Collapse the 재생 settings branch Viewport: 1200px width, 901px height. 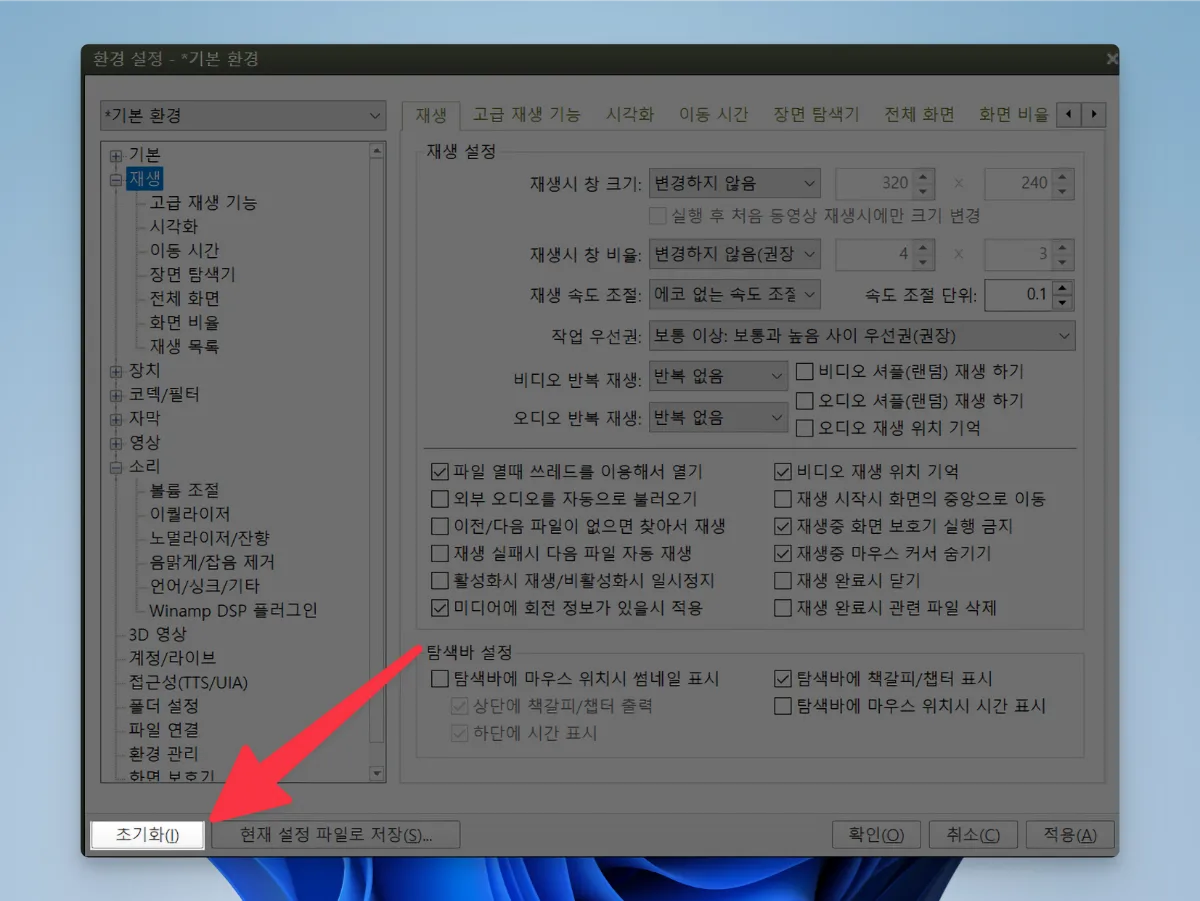[x=117, y=178]
